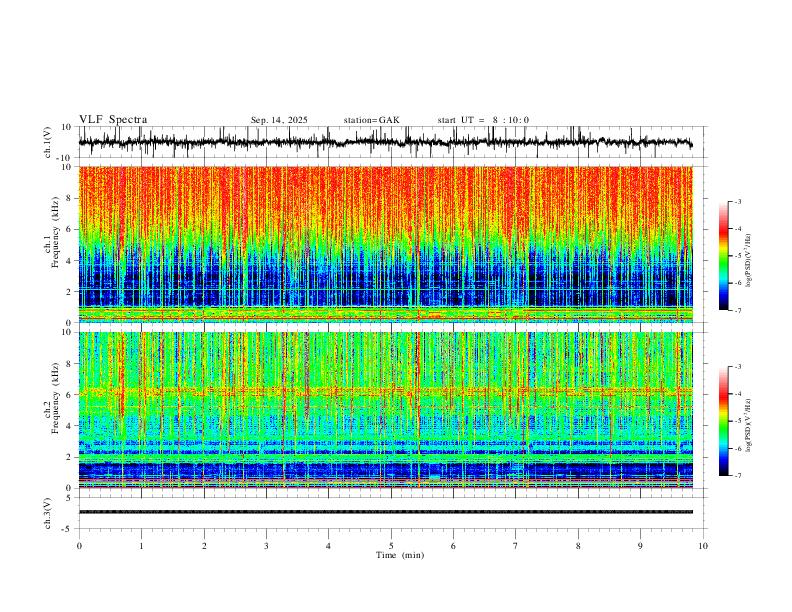The width and height of the screenshot is (792, 612).
Task: Click the upper PSD color scale bar
Action: (x=723, y=256)
